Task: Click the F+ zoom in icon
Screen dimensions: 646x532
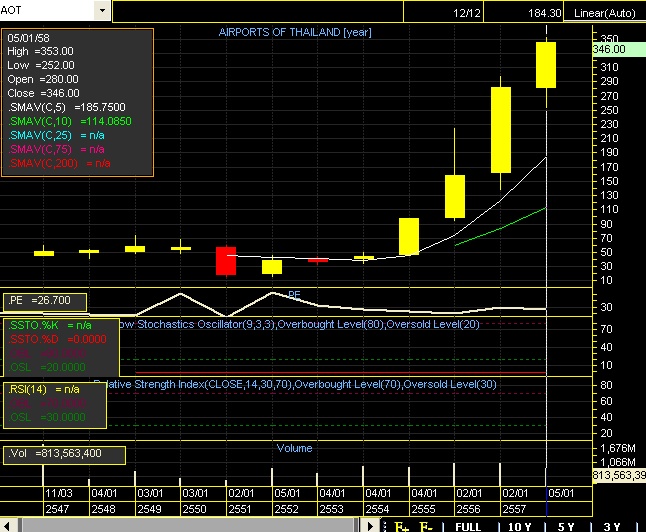Action: [402, 525]
